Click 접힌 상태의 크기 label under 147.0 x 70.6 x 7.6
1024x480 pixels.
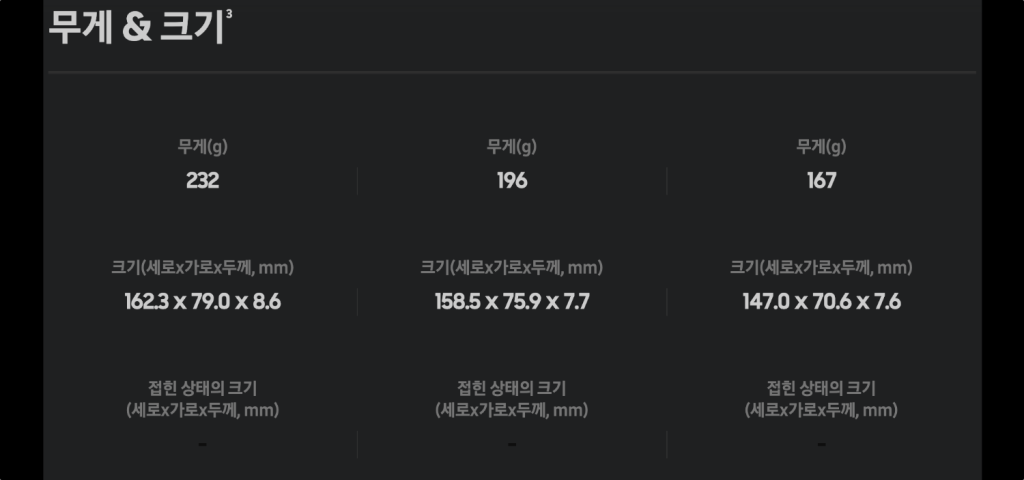(x=821, y=398)
